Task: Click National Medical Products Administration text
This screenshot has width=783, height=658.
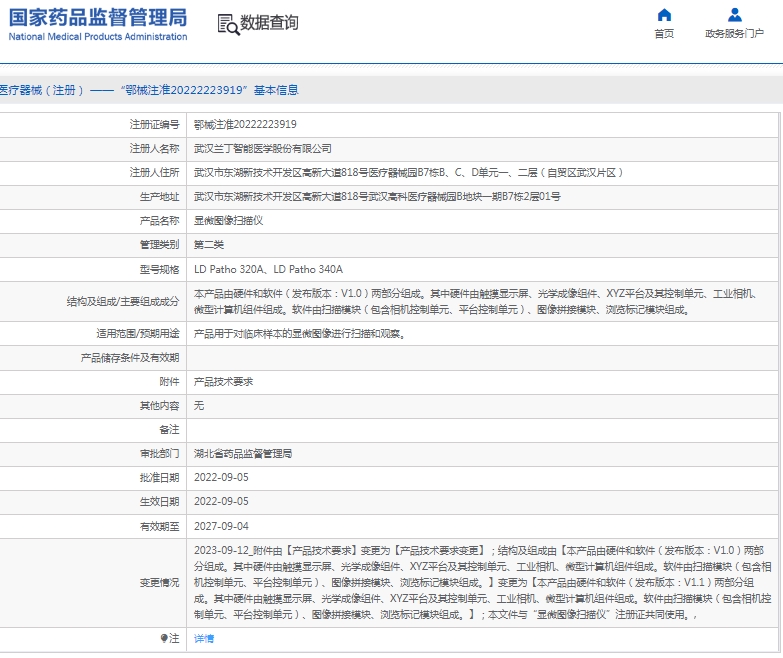Action: [98, 36]
